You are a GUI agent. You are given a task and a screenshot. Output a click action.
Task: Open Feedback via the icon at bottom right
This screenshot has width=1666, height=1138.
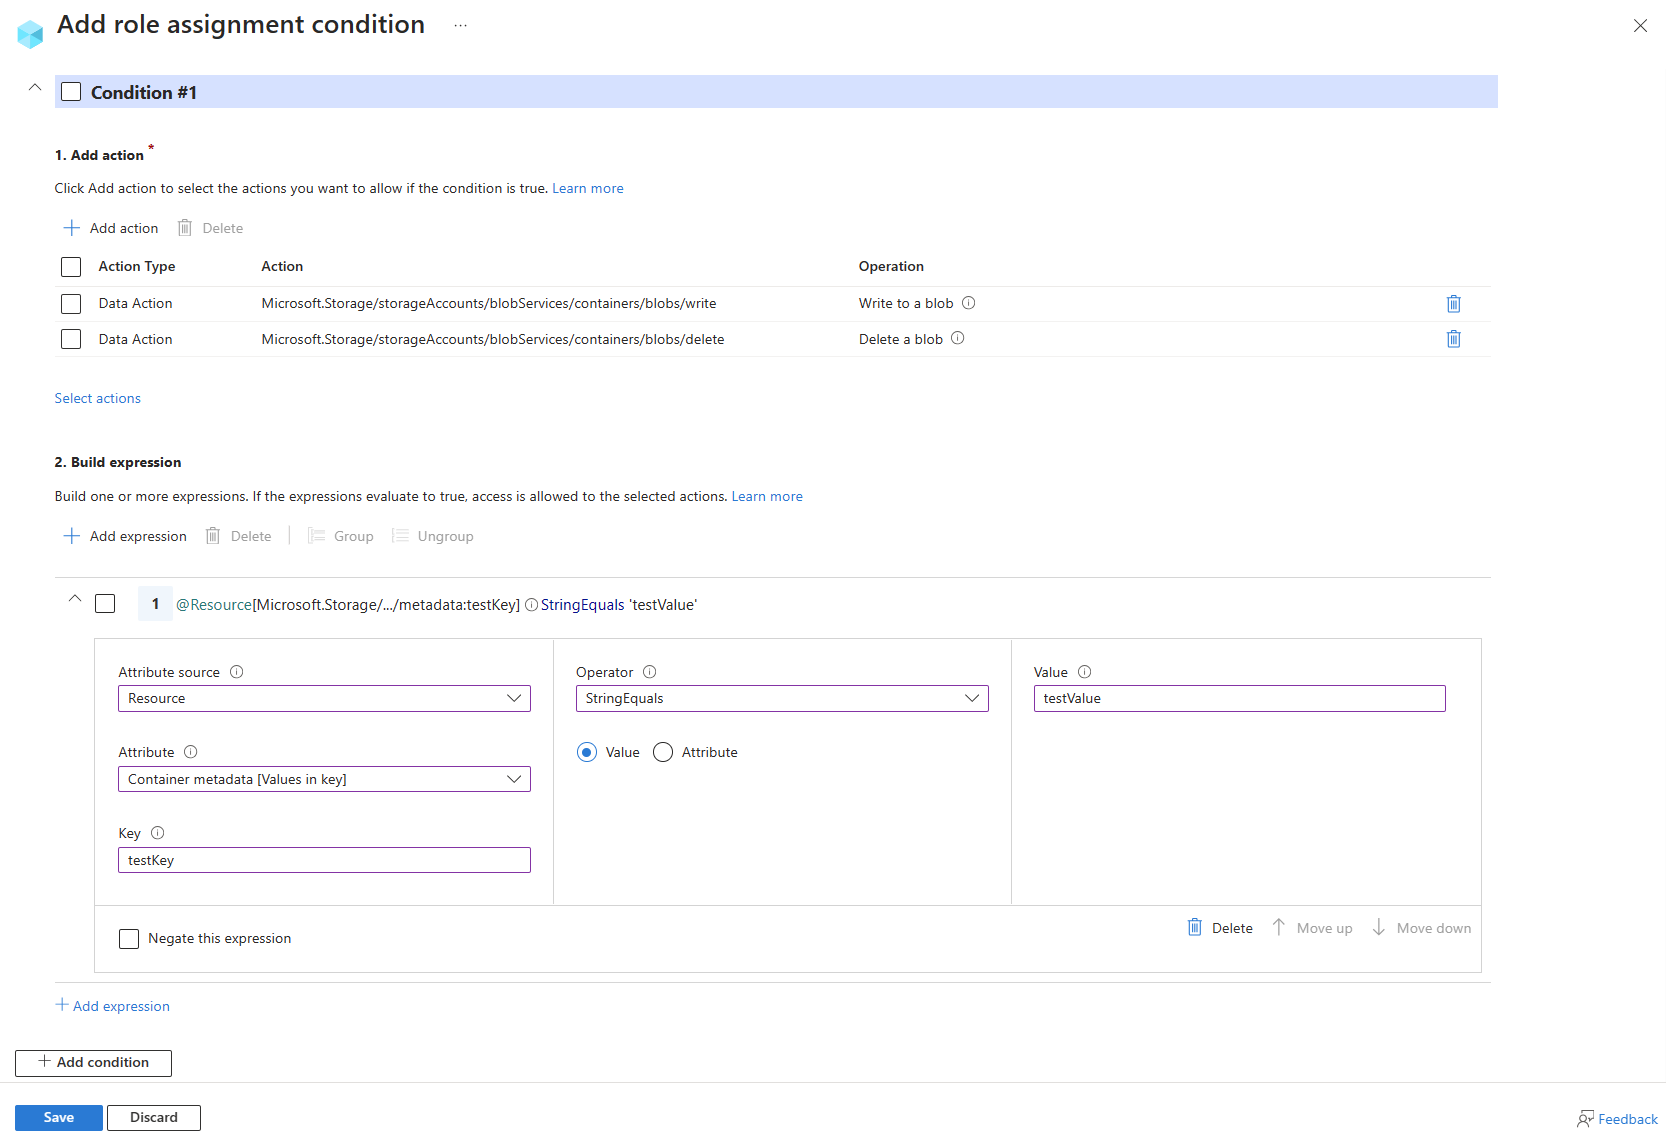click(x=1585, y=1118)
